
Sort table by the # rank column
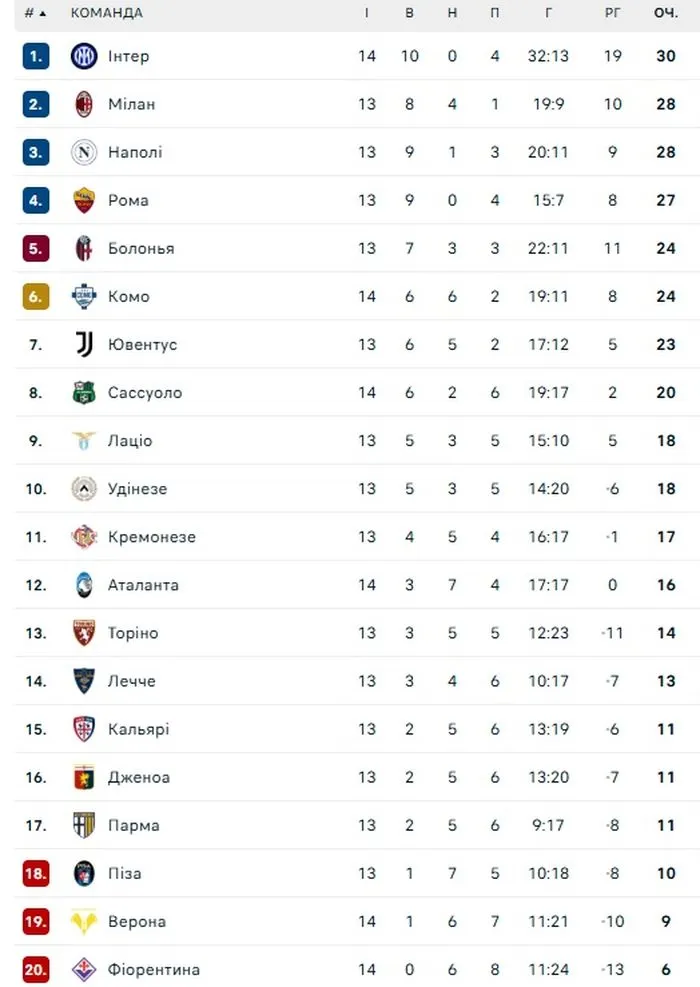click(x=35, y=13)
